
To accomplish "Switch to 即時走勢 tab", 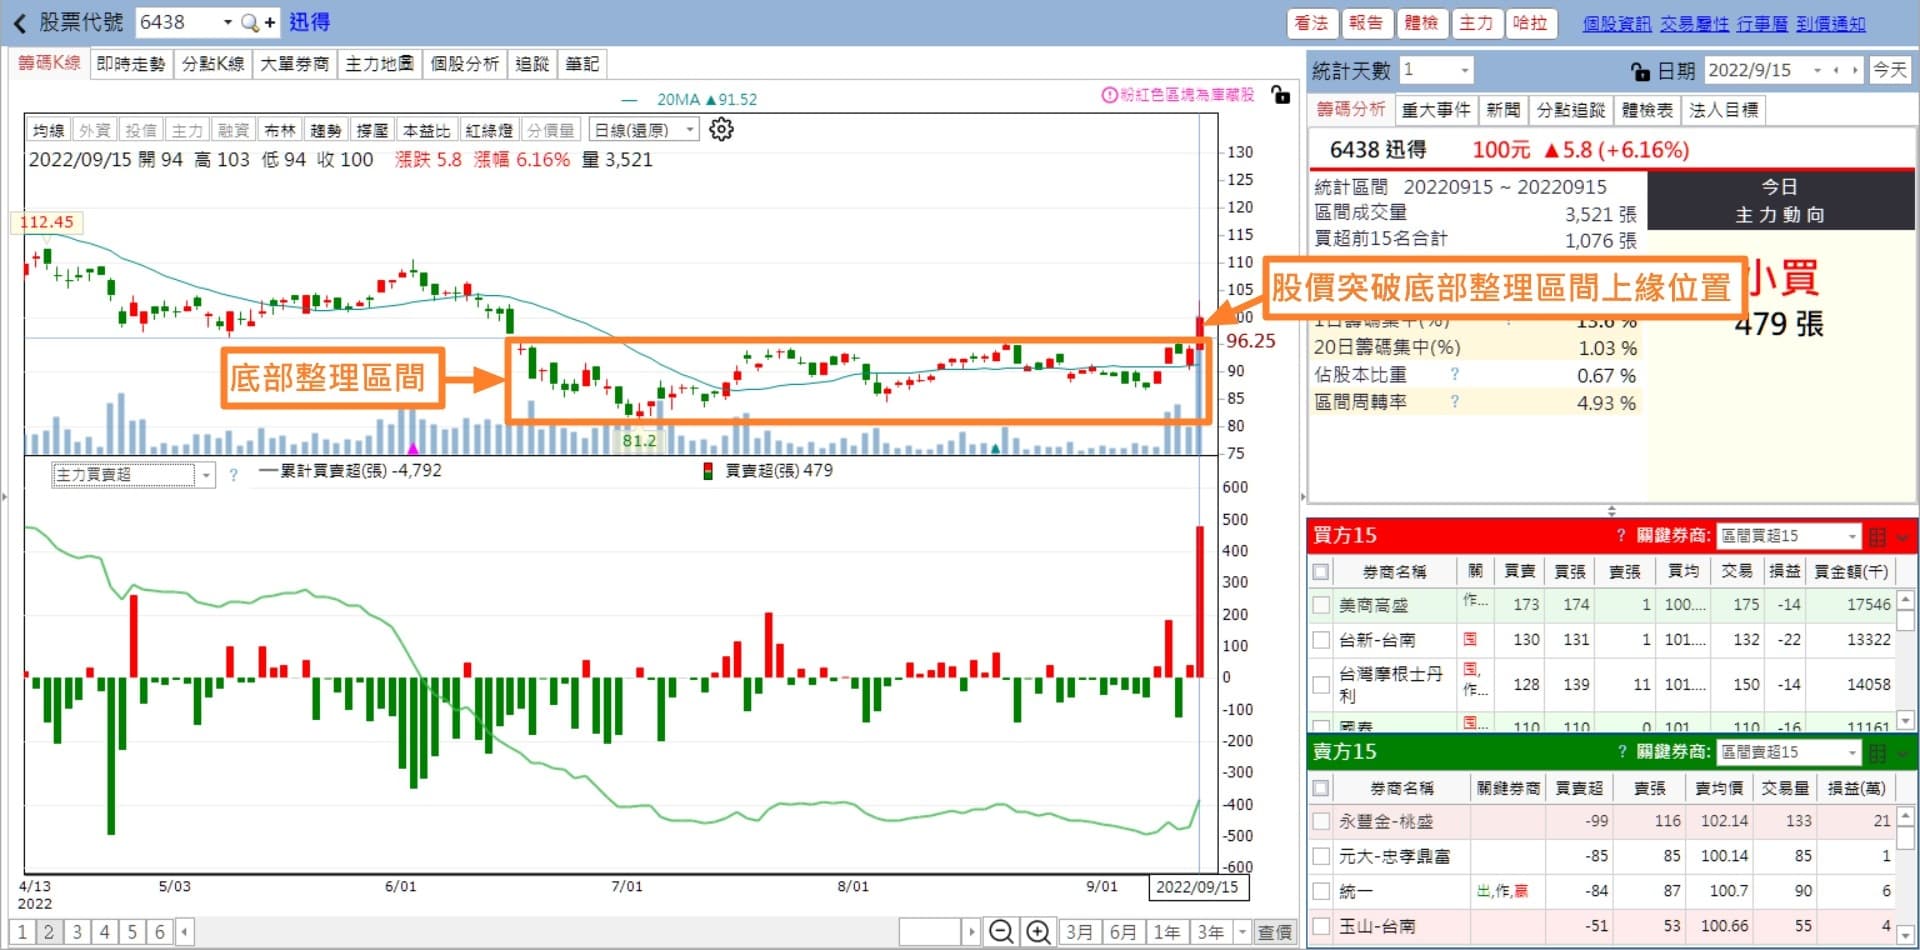I will 130,64.
